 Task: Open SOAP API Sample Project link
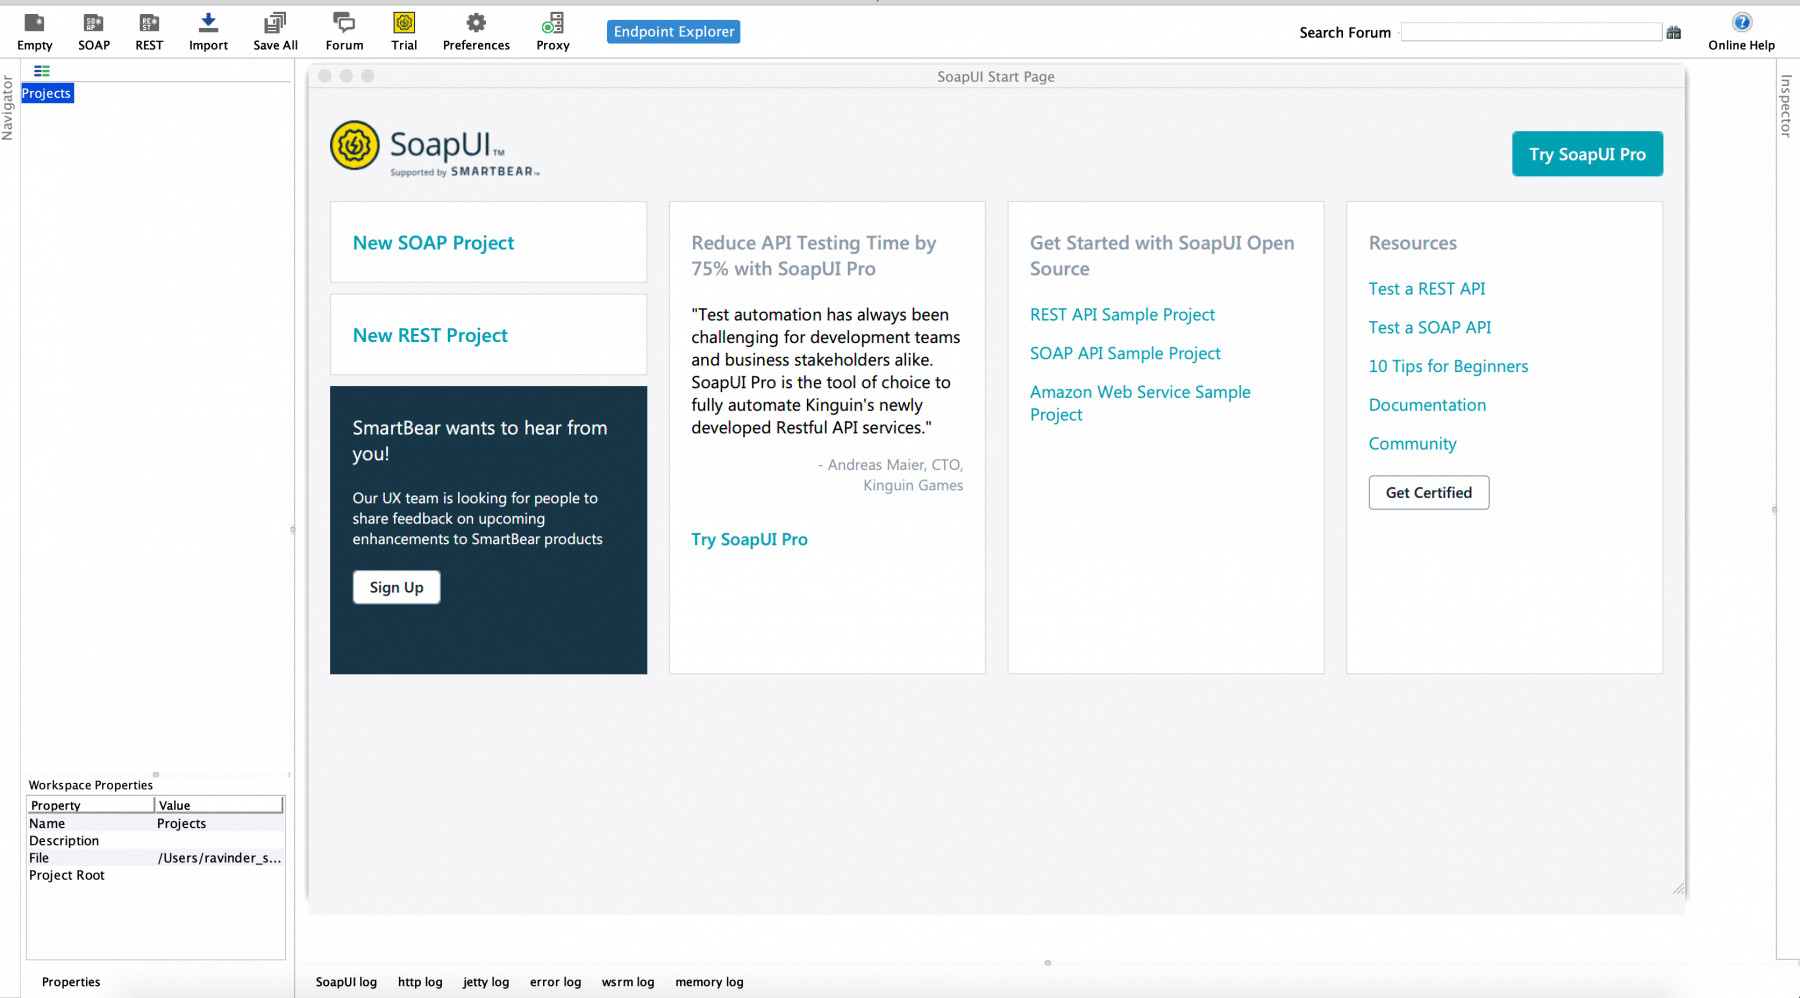coord(1125,353)
